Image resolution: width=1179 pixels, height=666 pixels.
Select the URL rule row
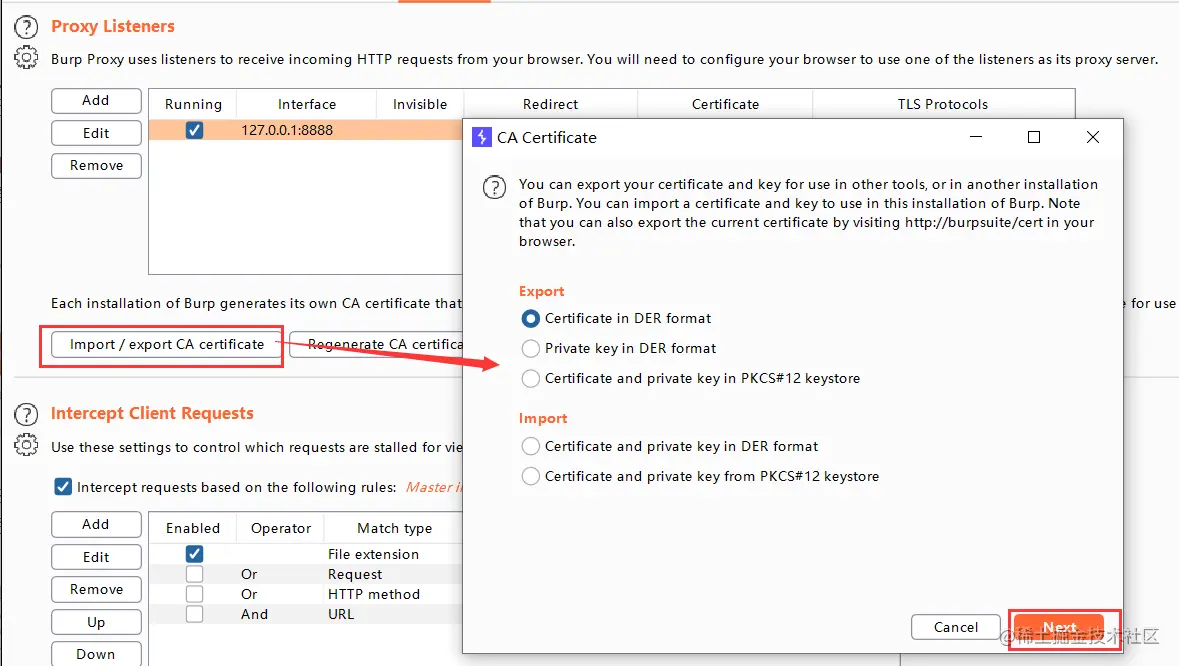point(306,614)
